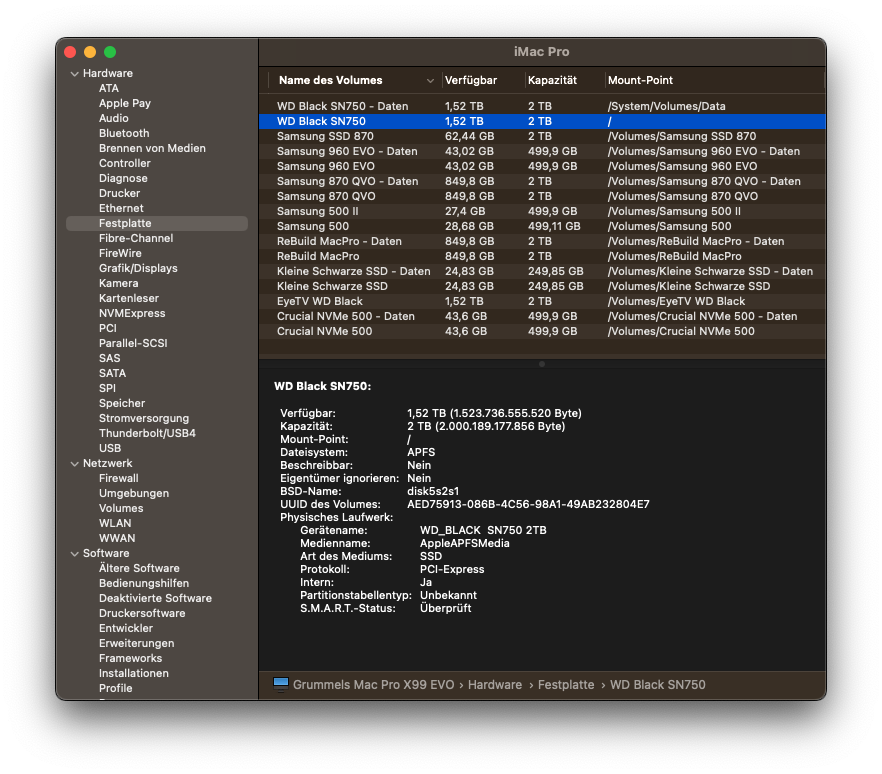The width and height of the screenshot is (882, 774).
Task: Open Firewall under Netzwerk
Action: (119, 478)
